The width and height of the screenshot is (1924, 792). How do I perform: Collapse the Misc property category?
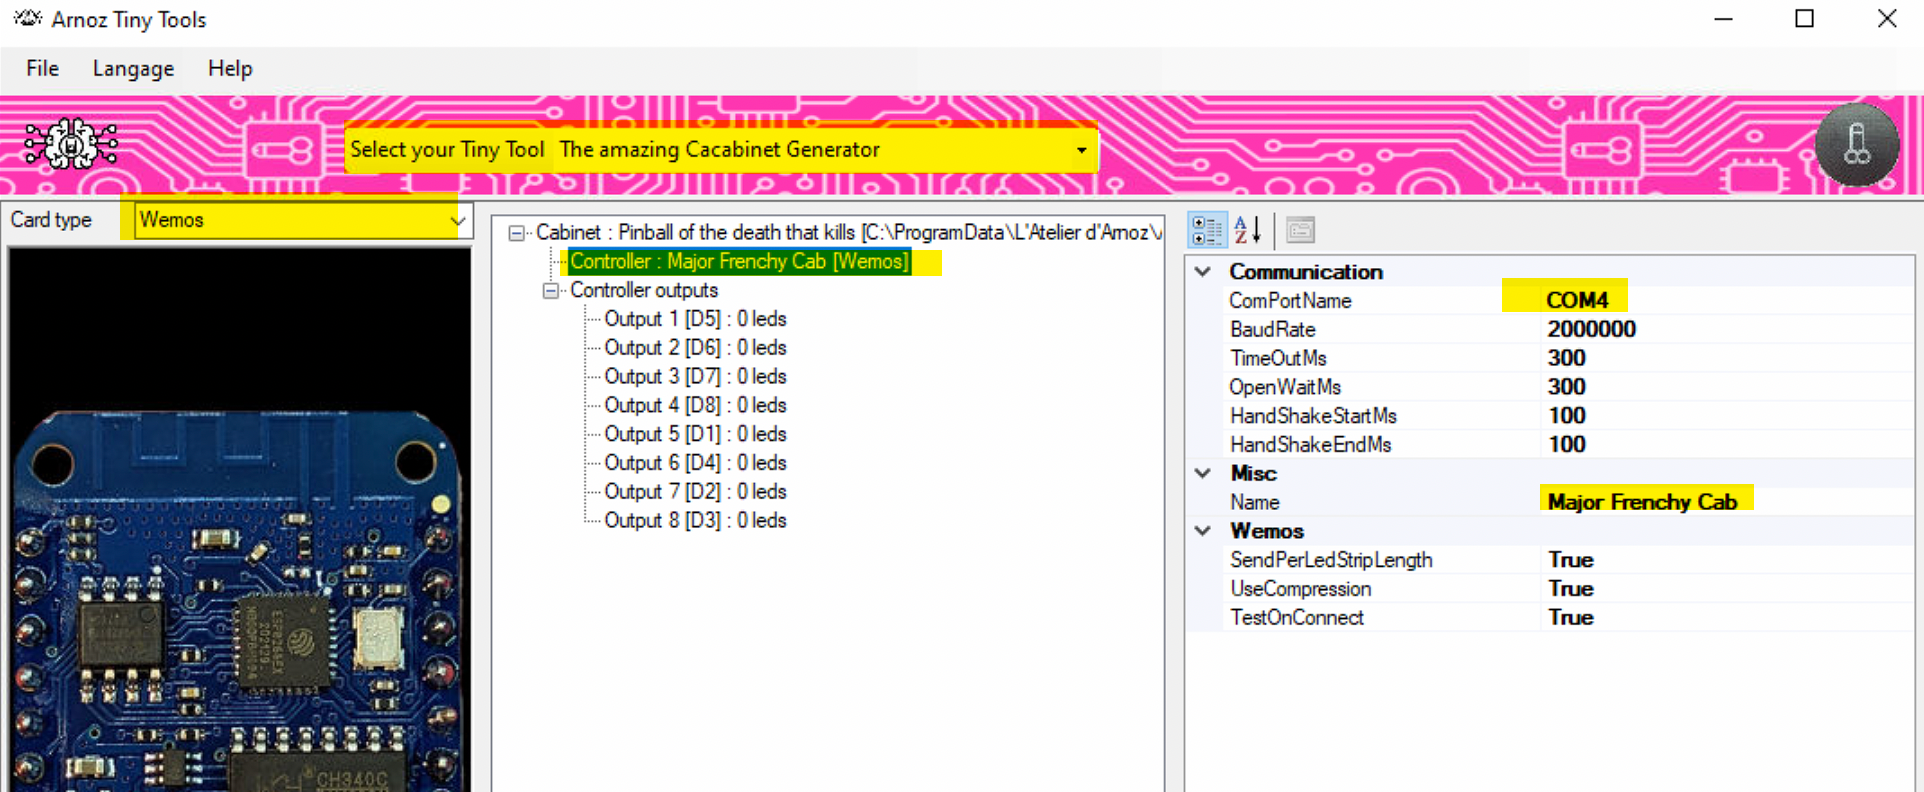click(1203, 473)
